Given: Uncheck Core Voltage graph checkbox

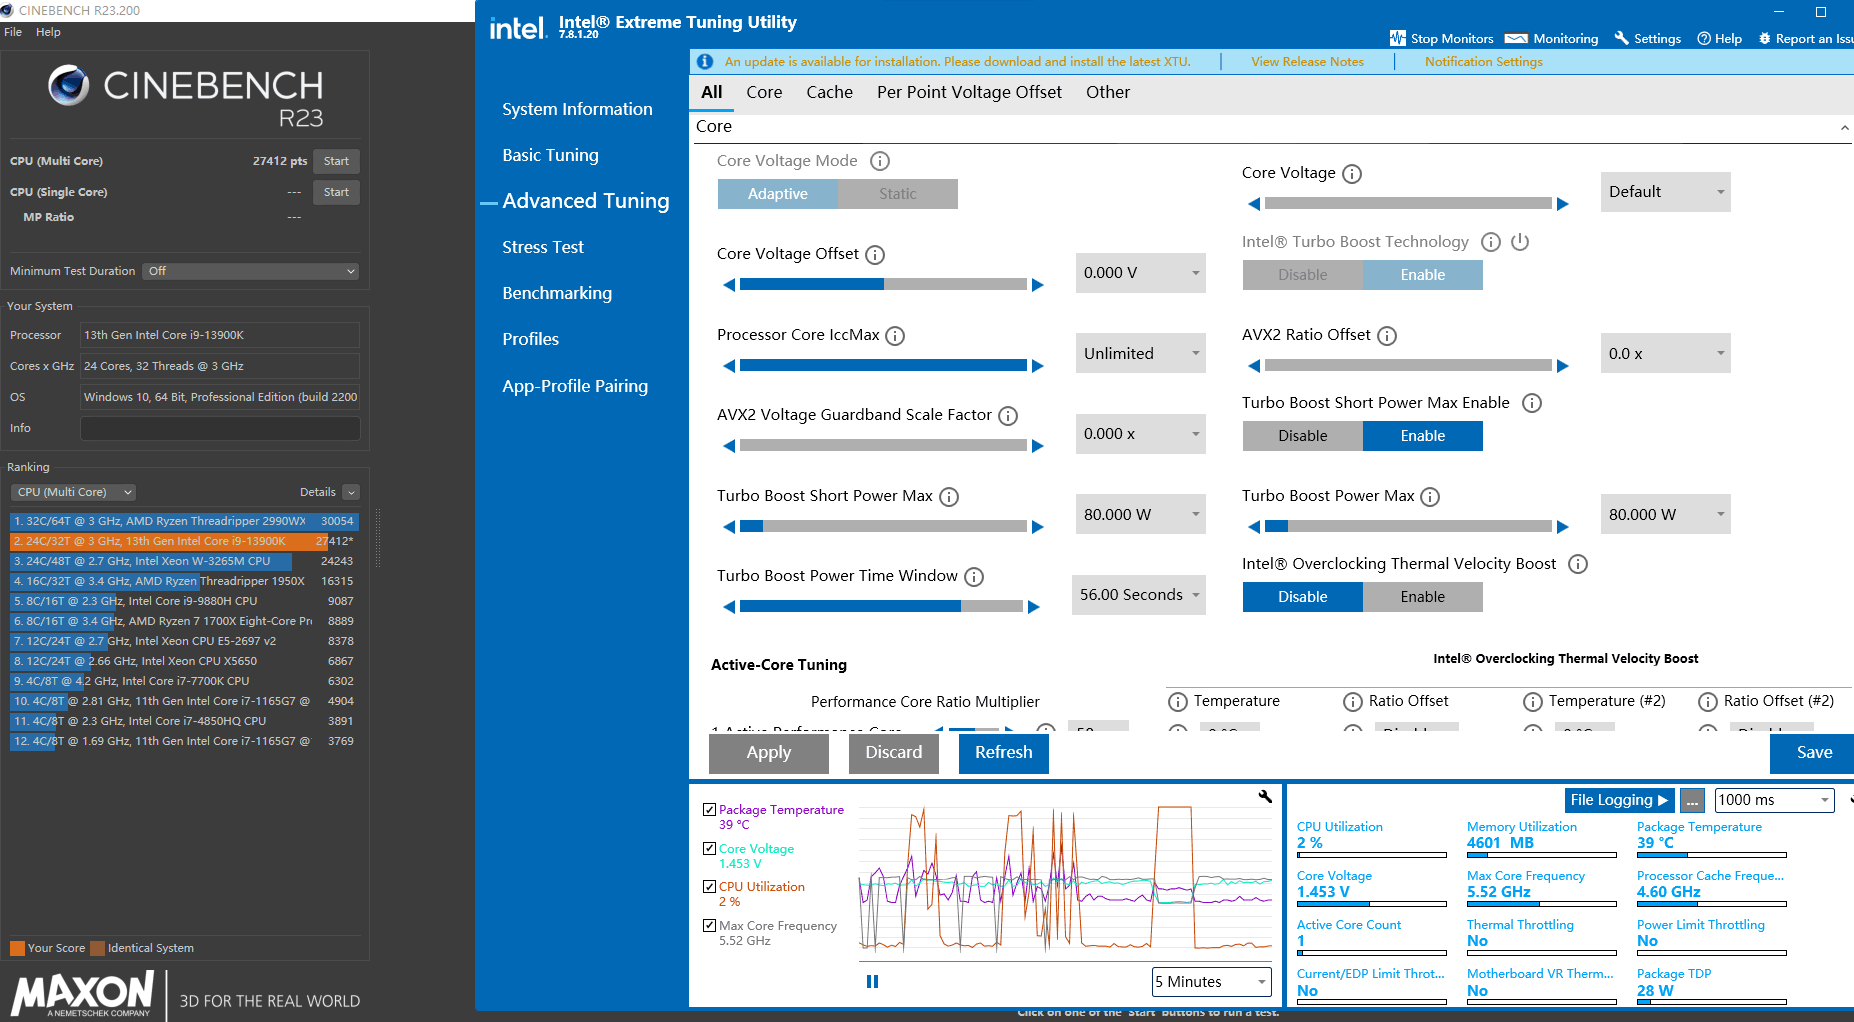Looking at the screenshot, I should pos(709,849).
